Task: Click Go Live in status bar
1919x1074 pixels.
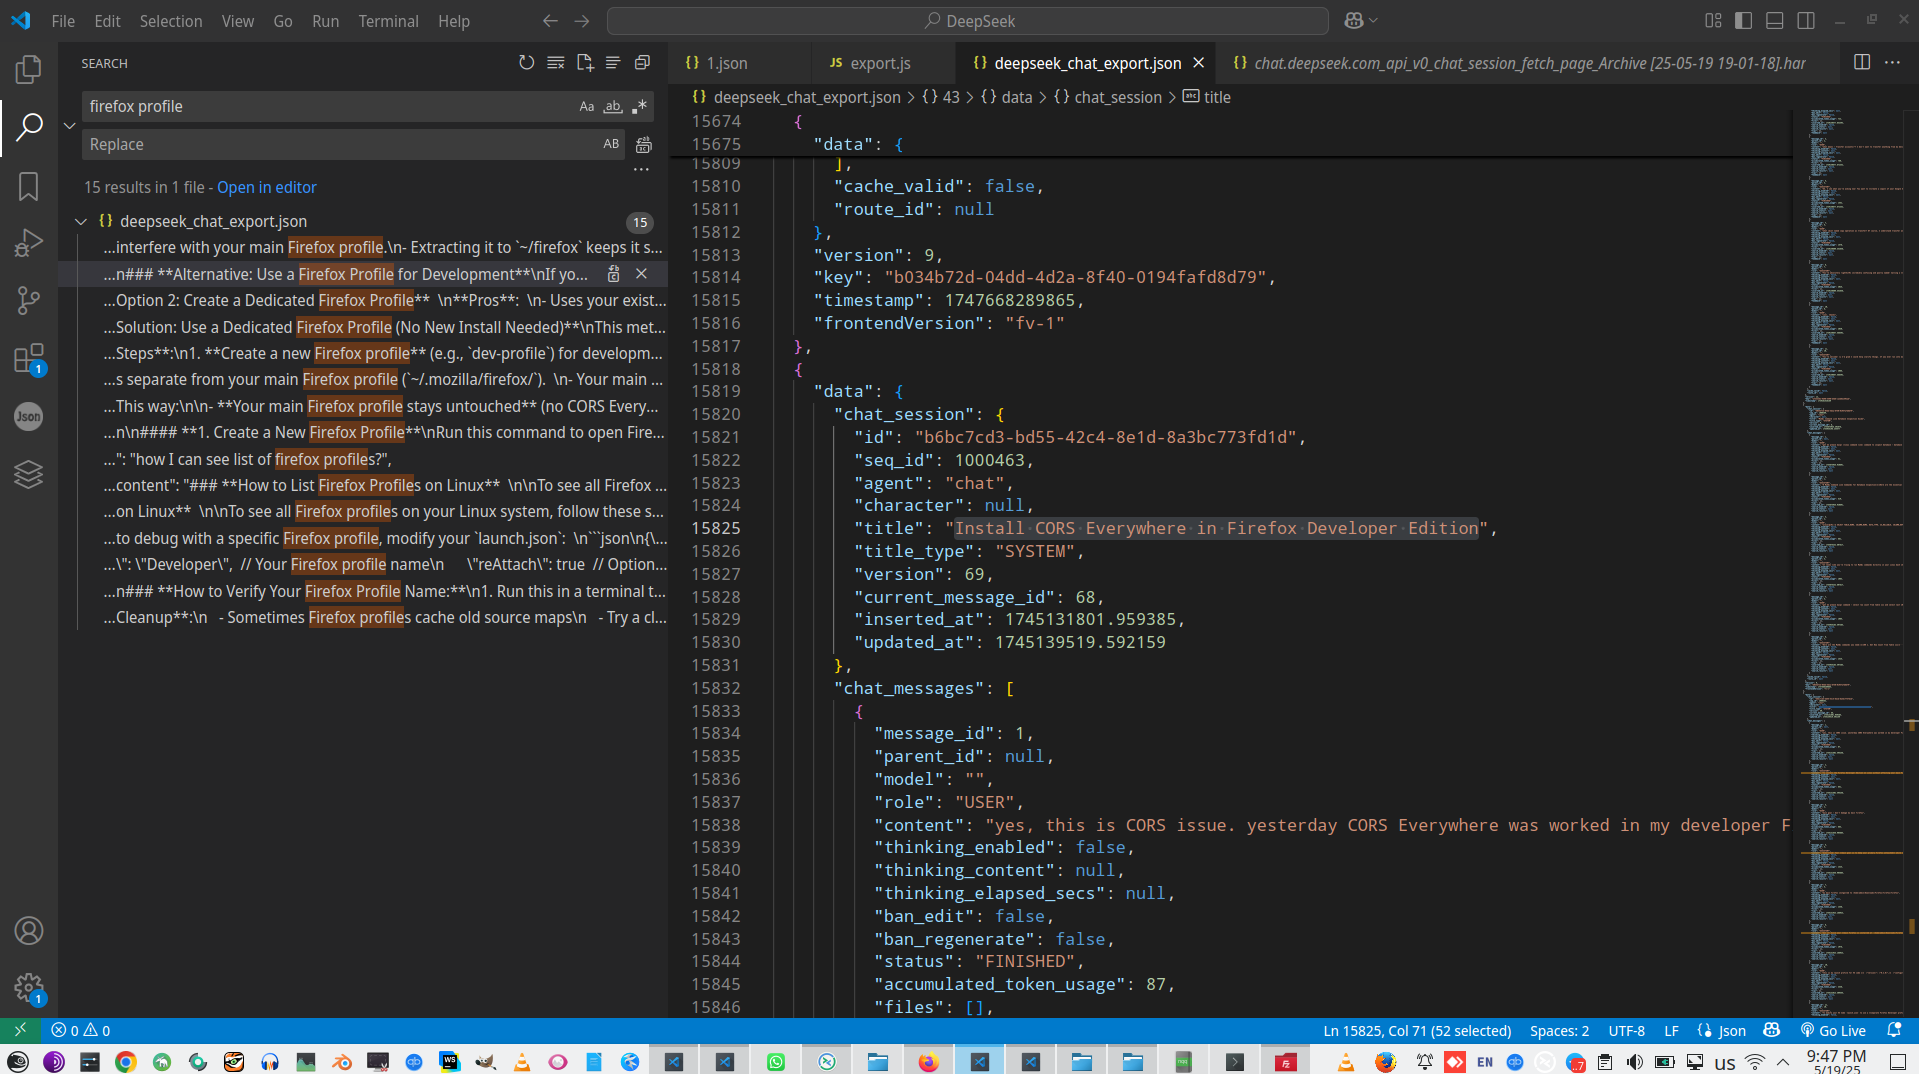Action: tap(1833, 1031)
